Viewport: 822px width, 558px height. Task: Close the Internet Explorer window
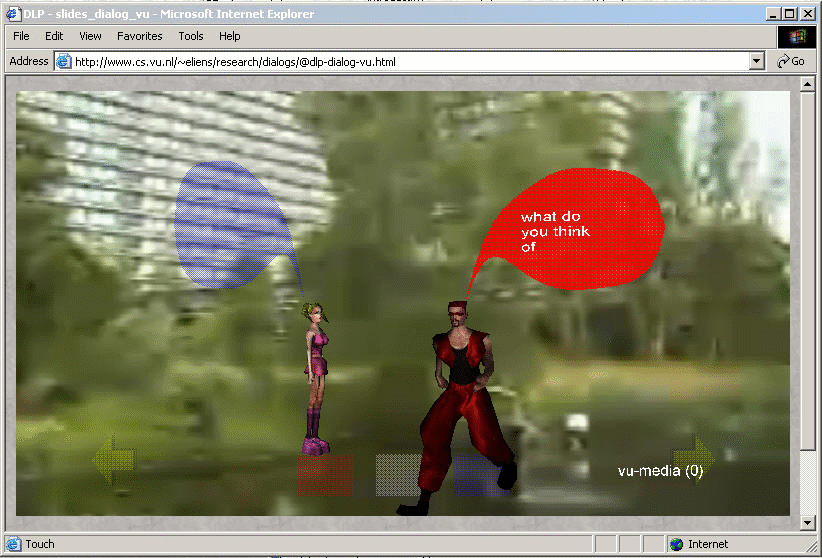pos(808,14)
